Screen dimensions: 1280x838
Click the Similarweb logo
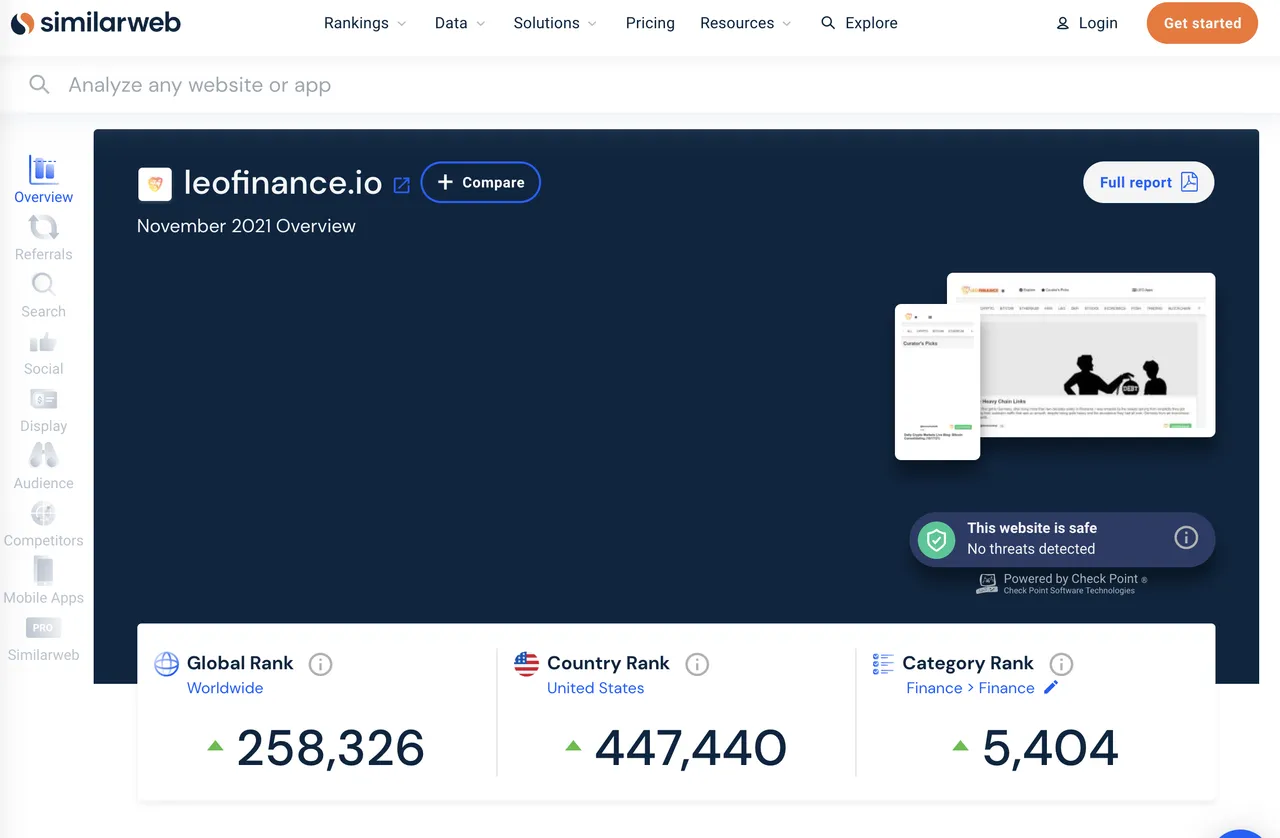(96, 23)
